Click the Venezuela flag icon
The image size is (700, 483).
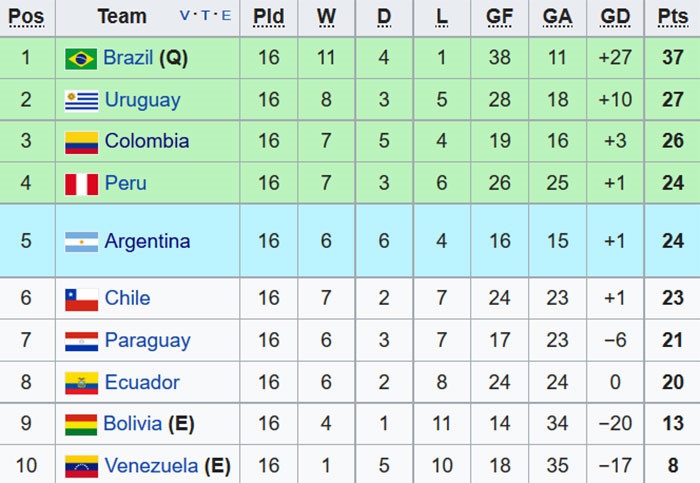click(81, 466)
